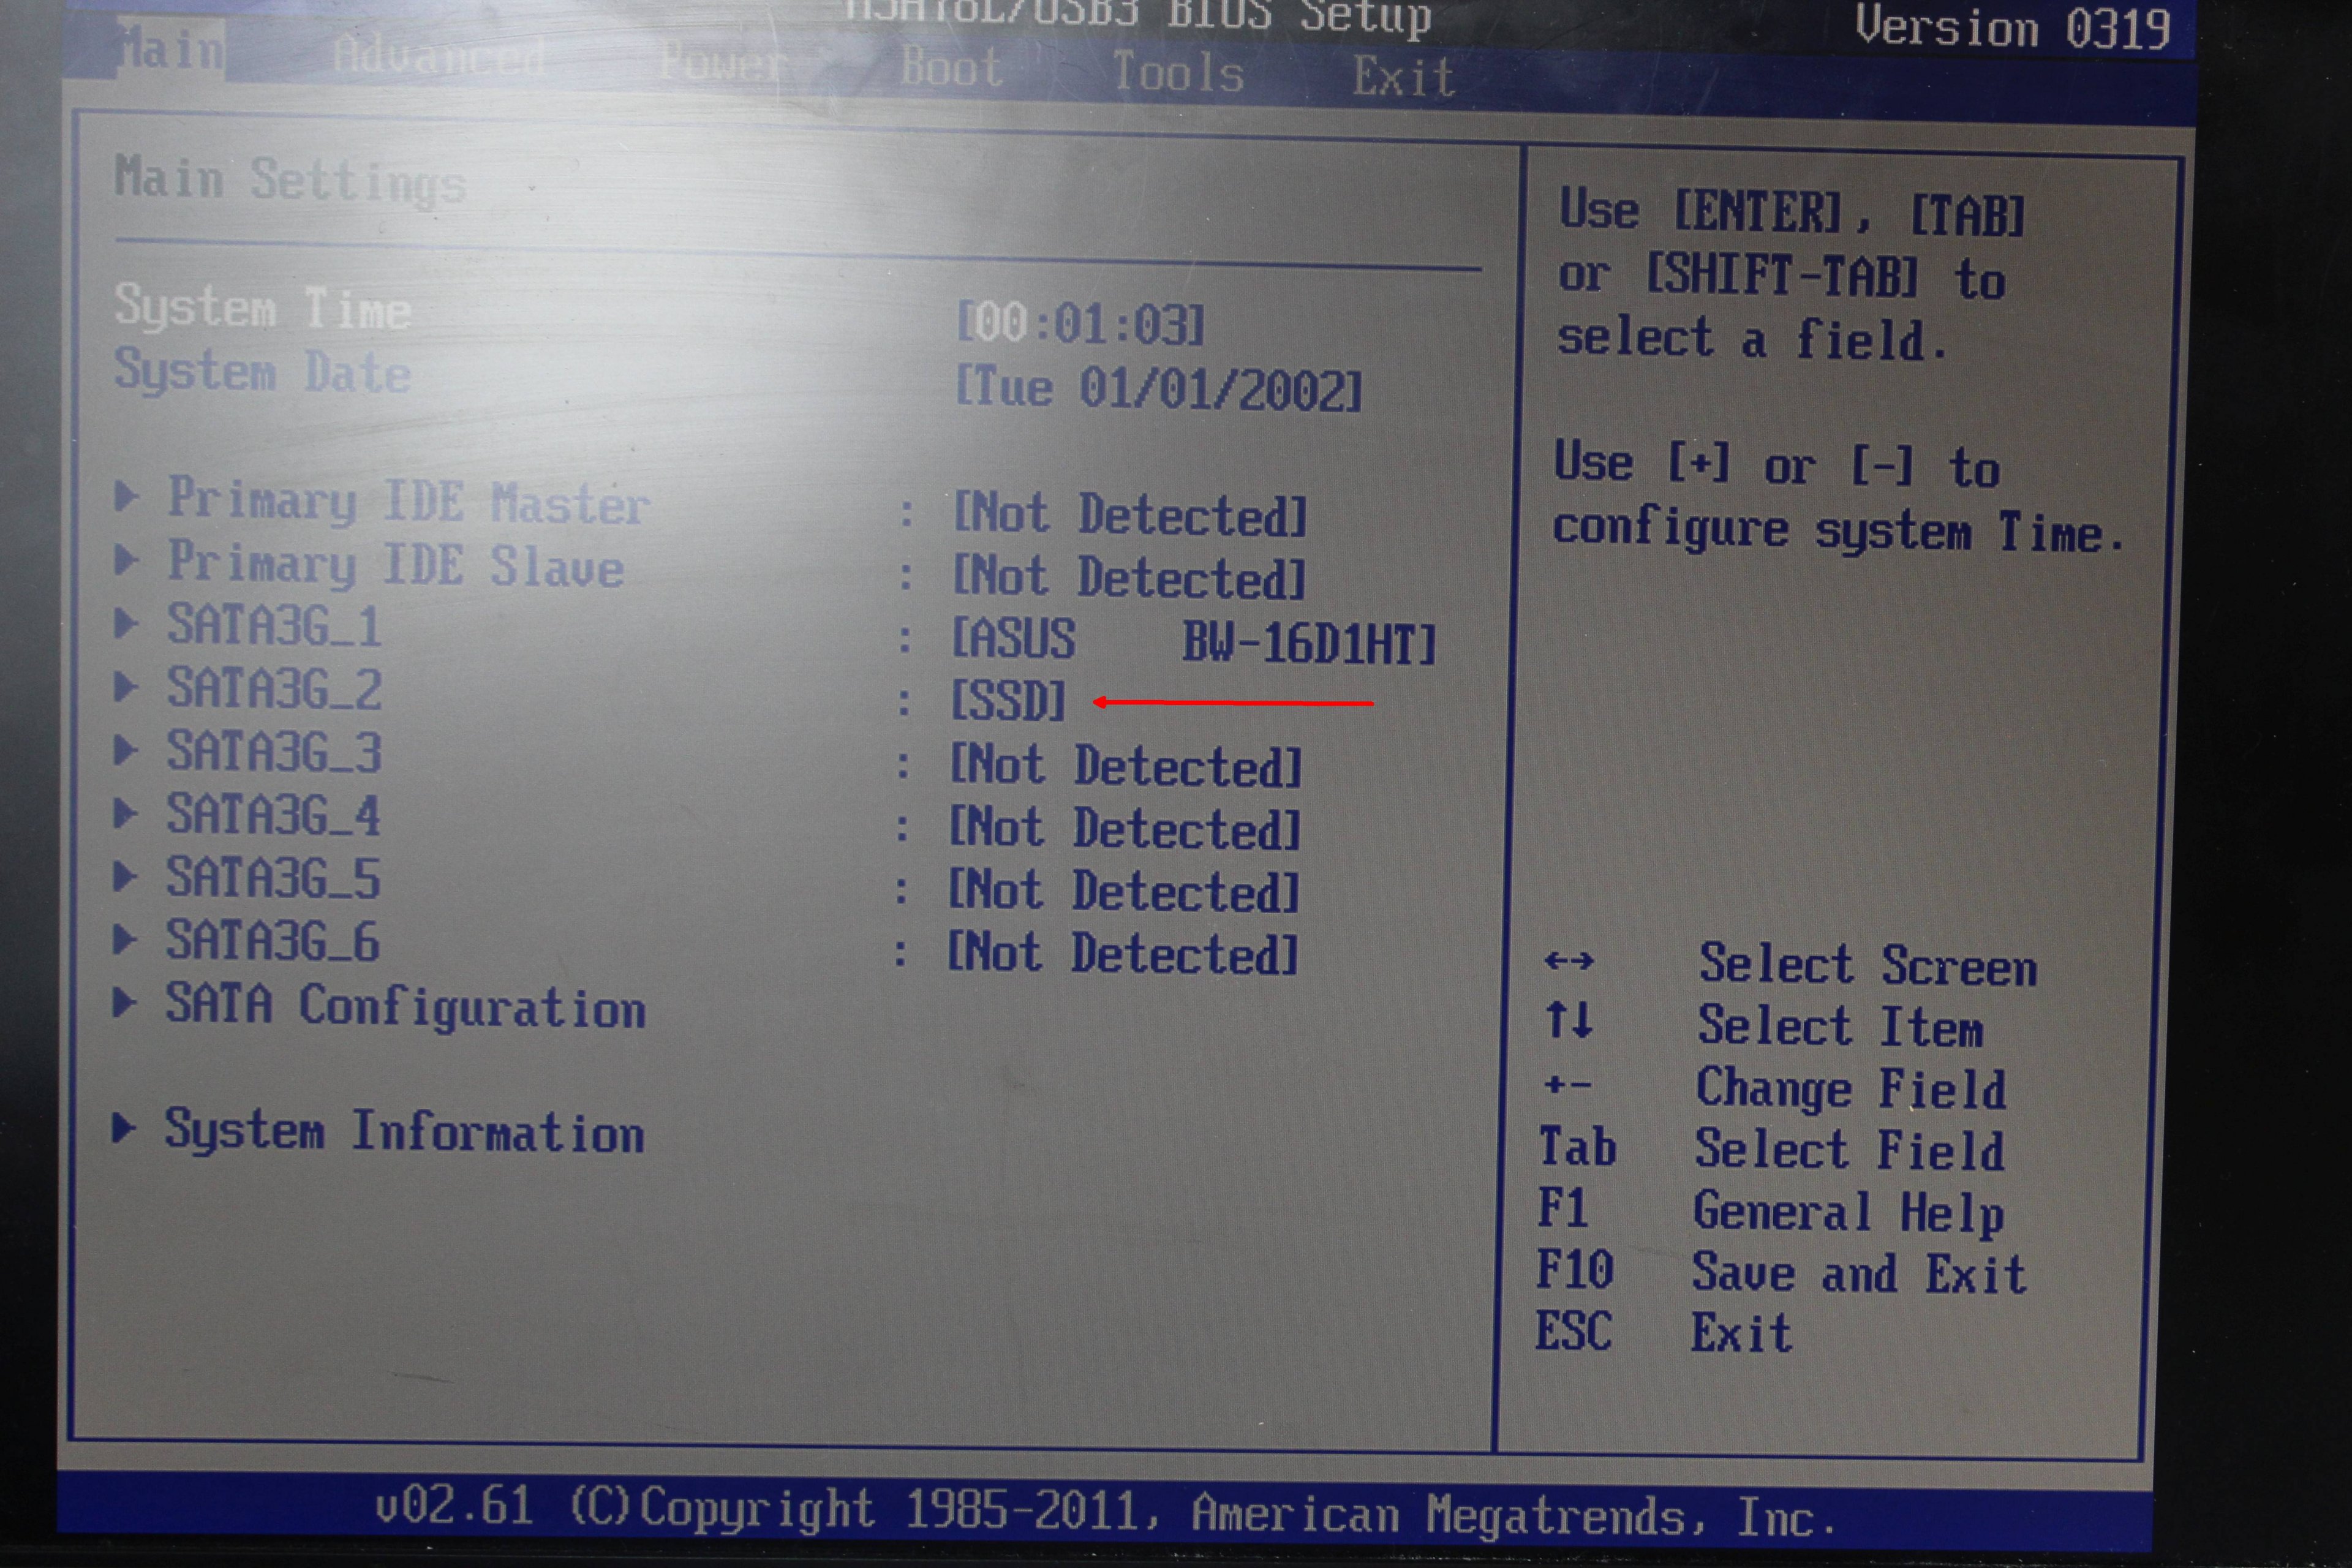Open the Boot tab
The width and height of the screenshot is (2352, 1568).
(951, 69)
